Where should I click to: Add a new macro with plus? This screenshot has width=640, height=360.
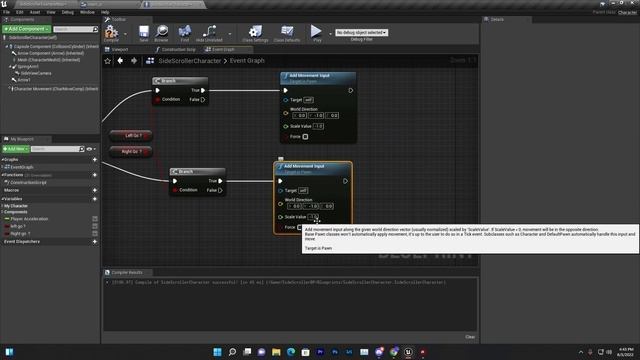point(95,190)
